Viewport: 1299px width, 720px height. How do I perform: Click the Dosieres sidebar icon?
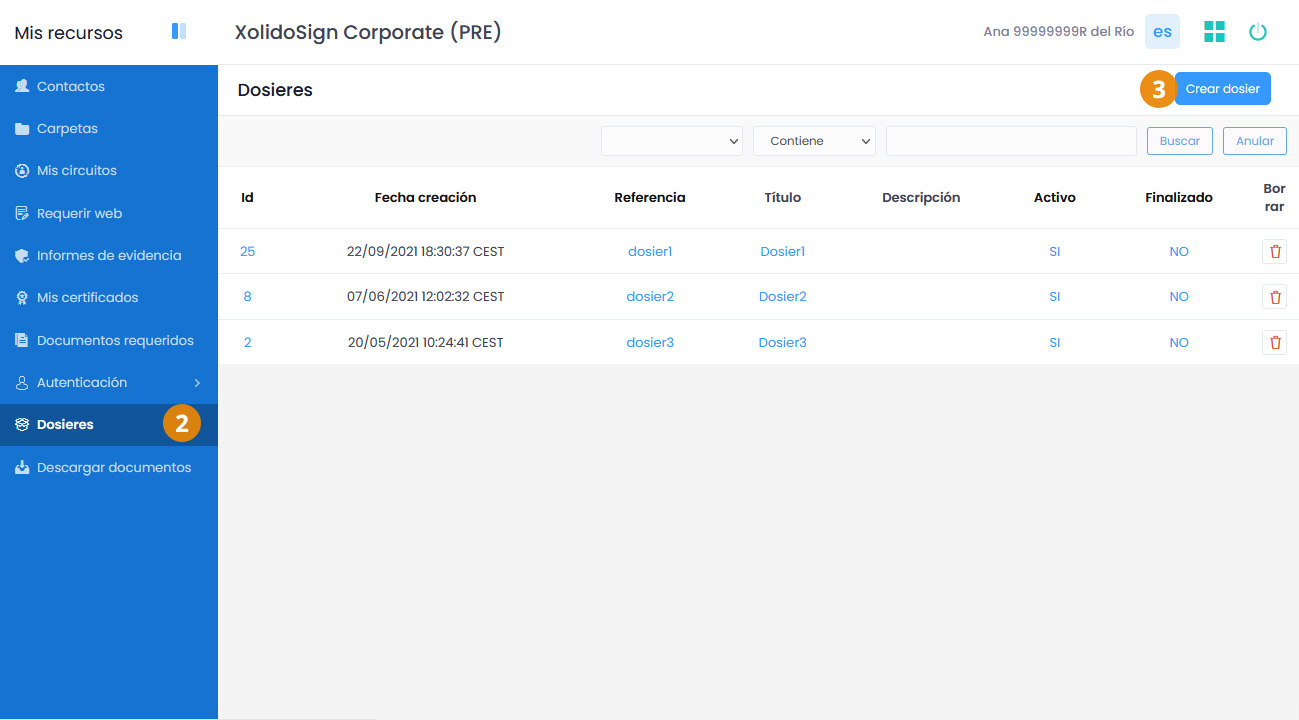pos(22,425)
